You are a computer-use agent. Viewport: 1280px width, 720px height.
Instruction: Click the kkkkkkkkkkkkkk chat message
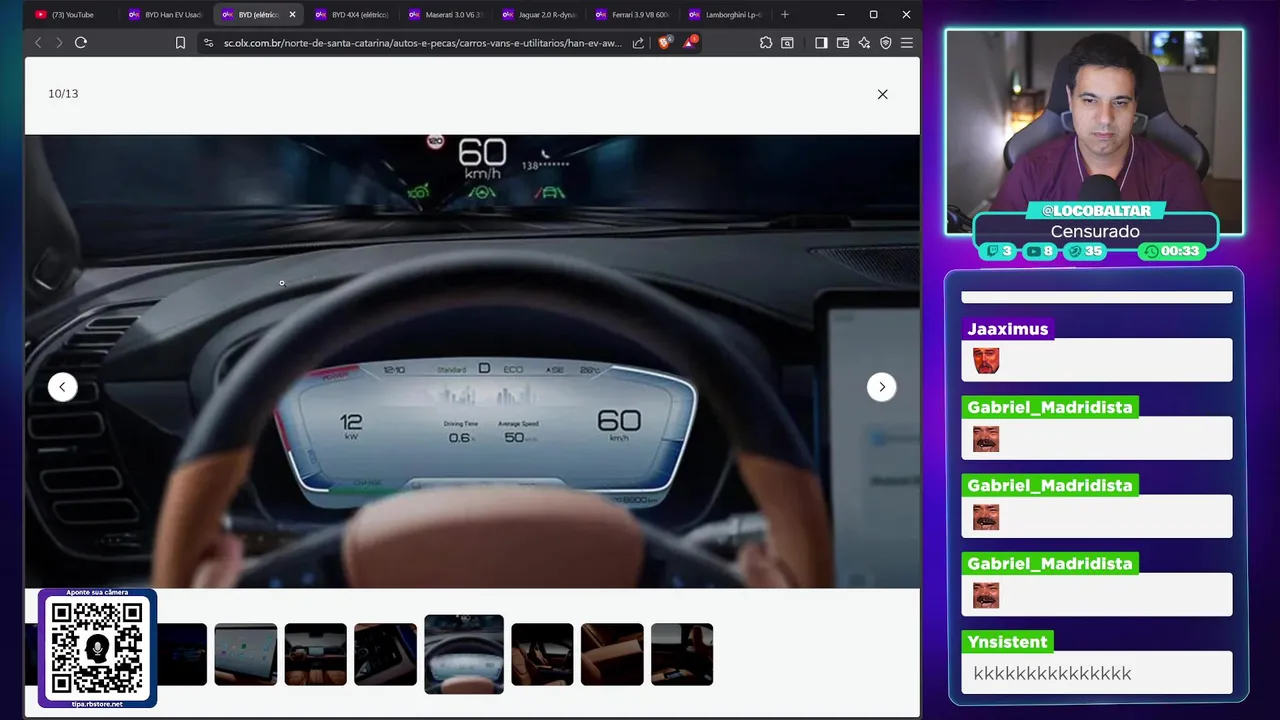click(x=1052, y=673)
